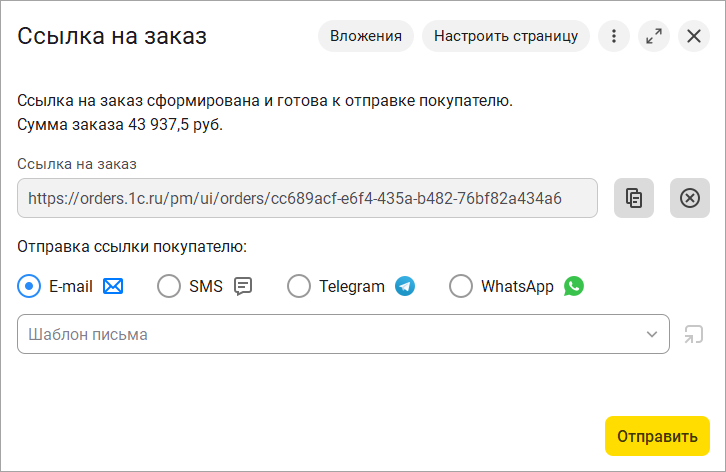This screenshot has height=472, width=726.
Task: Choose the WhatsApp radio option
Action: click(461, 287)
